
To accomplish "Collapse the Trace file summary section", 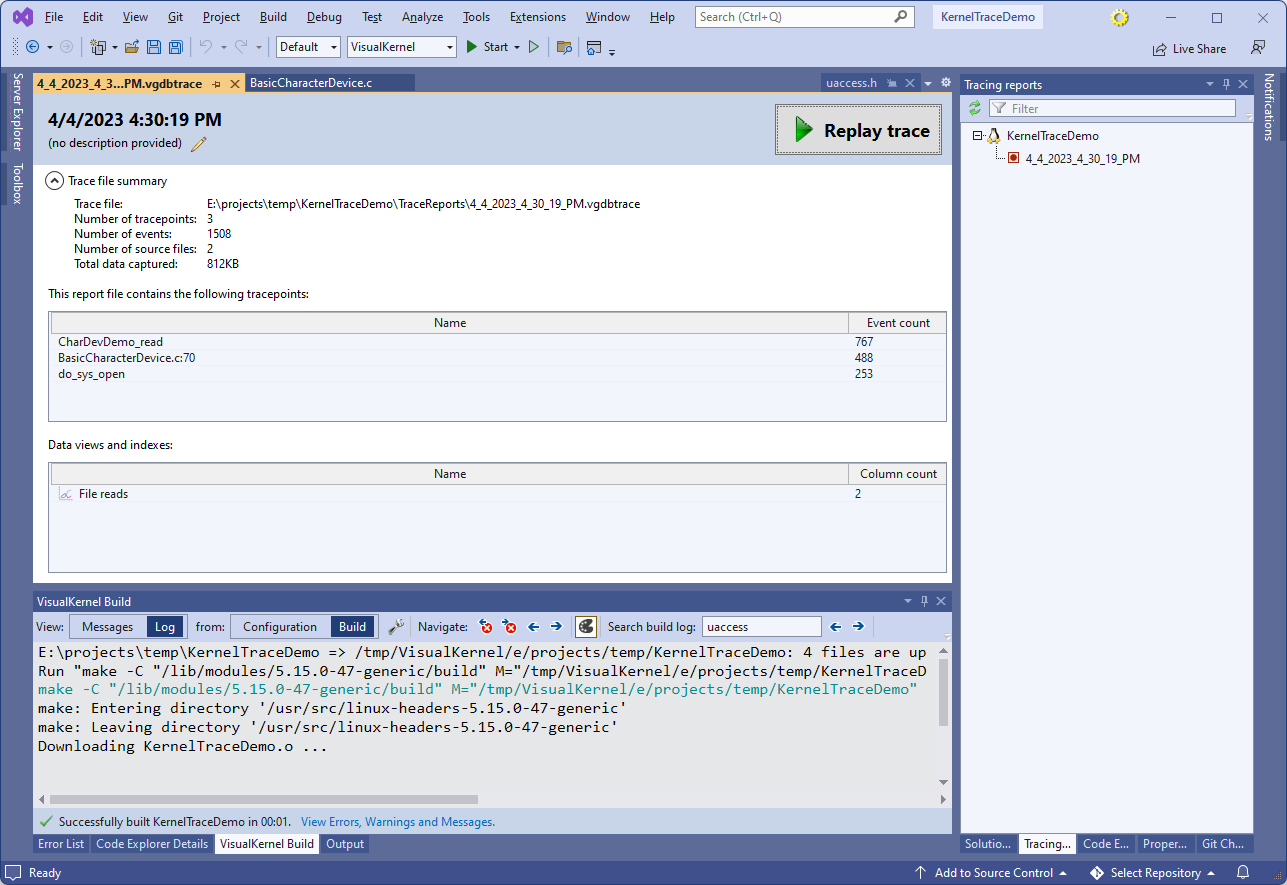I will [x=54, y=181].
